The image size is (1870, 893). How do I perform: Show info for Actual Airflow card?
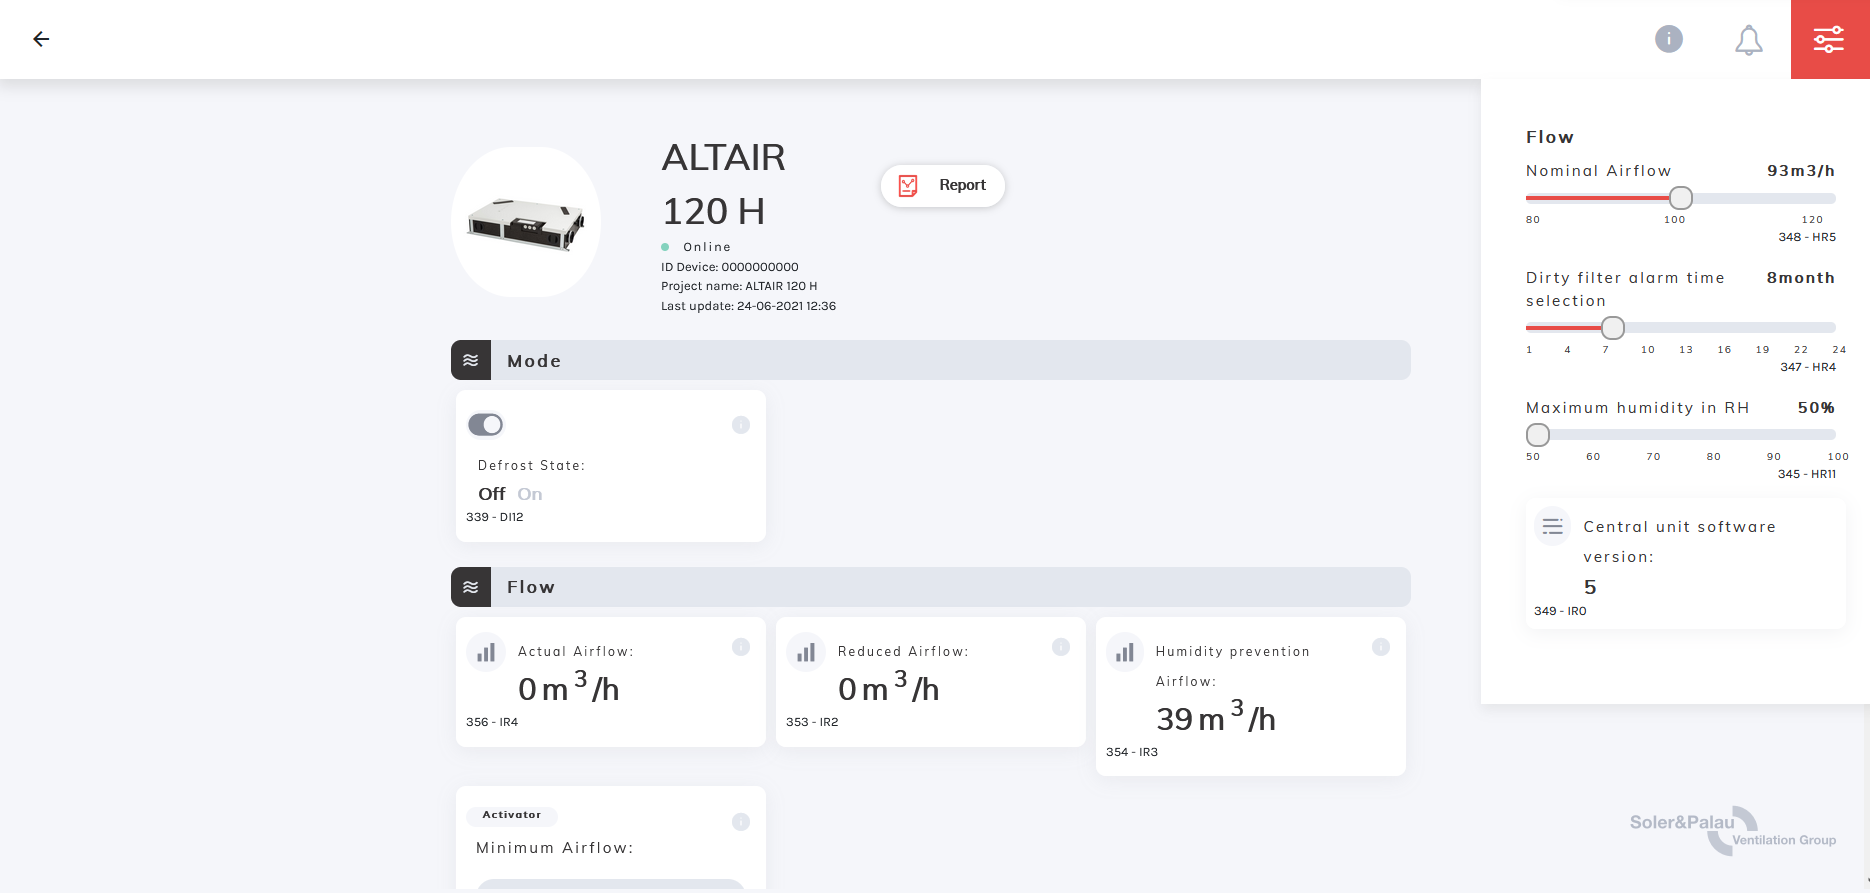point(741,647)
